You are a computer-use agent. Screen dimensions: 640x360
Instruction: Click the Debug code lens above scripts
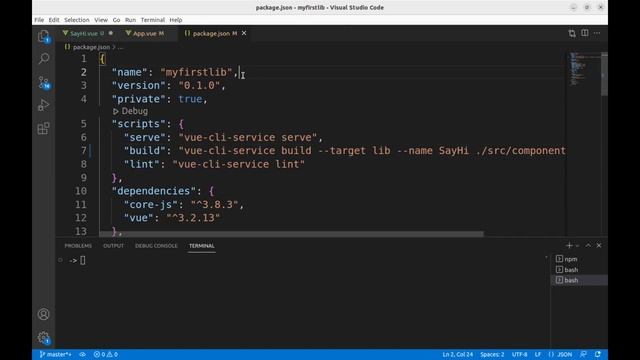tap(134, 111)
